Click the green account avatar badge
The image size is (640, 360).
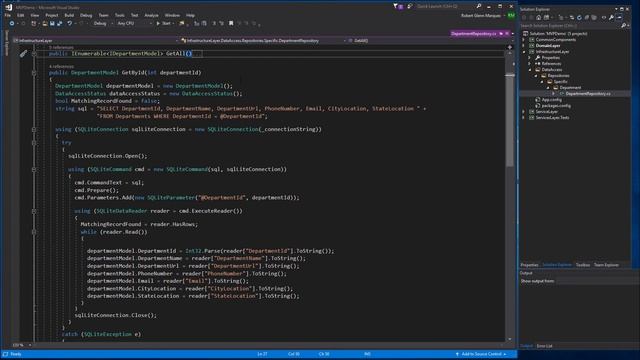pyautogui.click(x=511, y=16)
